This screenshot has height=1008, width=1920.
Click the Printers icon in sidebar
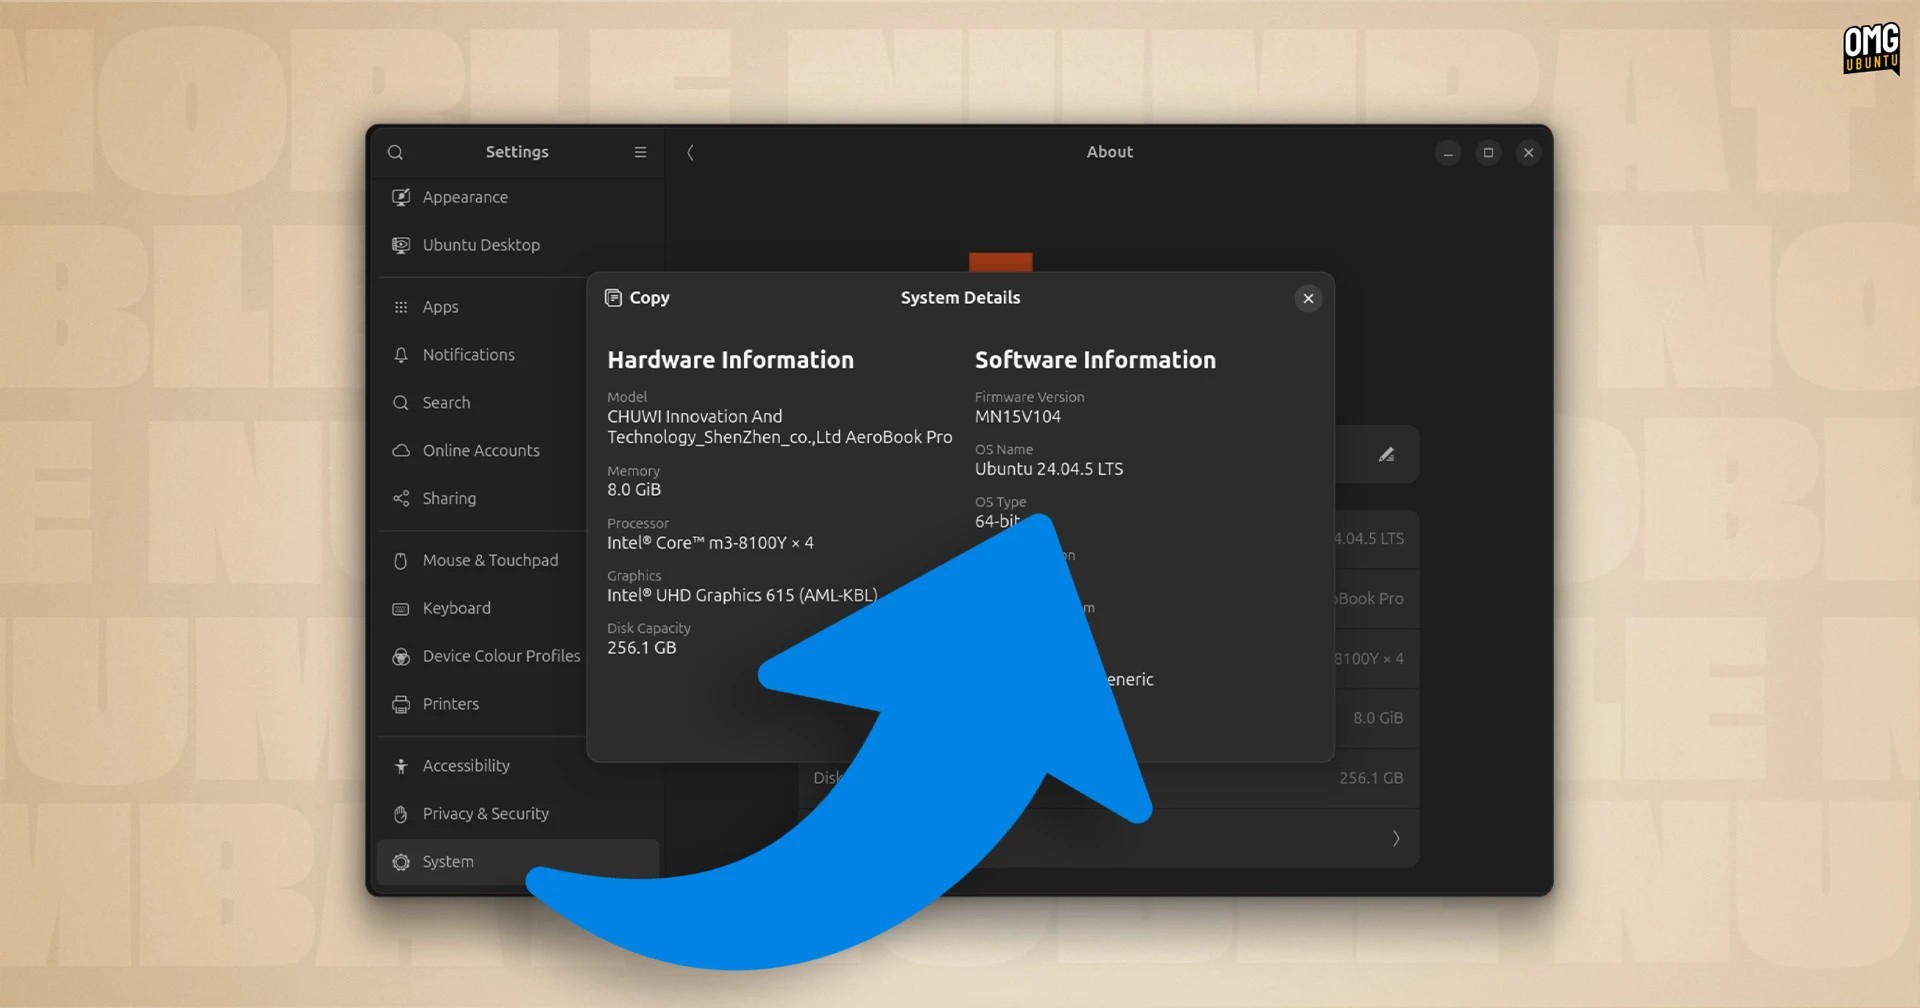coord(401,705)
